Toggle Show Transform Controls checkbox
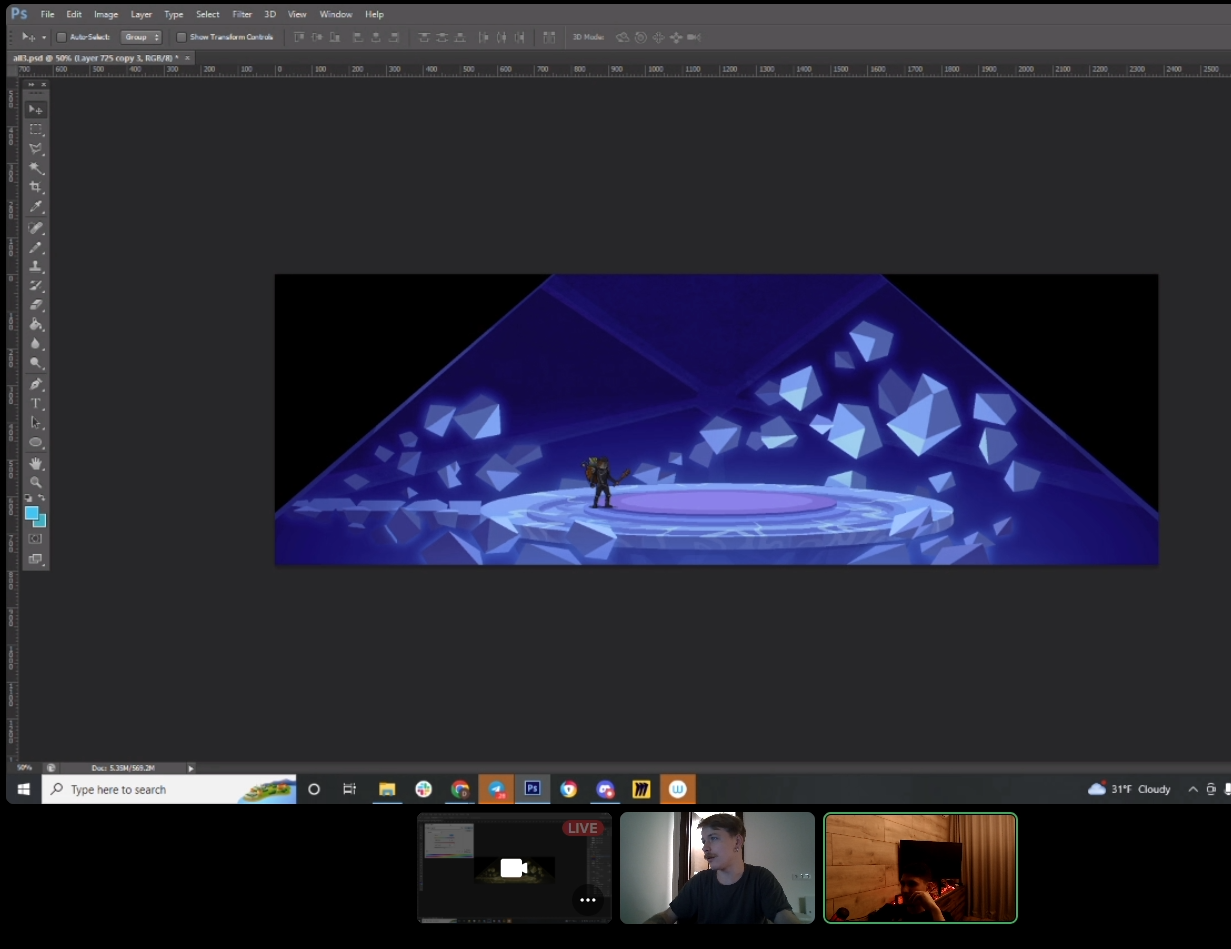The width and height of the screenshot is (1231, 949). pos(181,37)
